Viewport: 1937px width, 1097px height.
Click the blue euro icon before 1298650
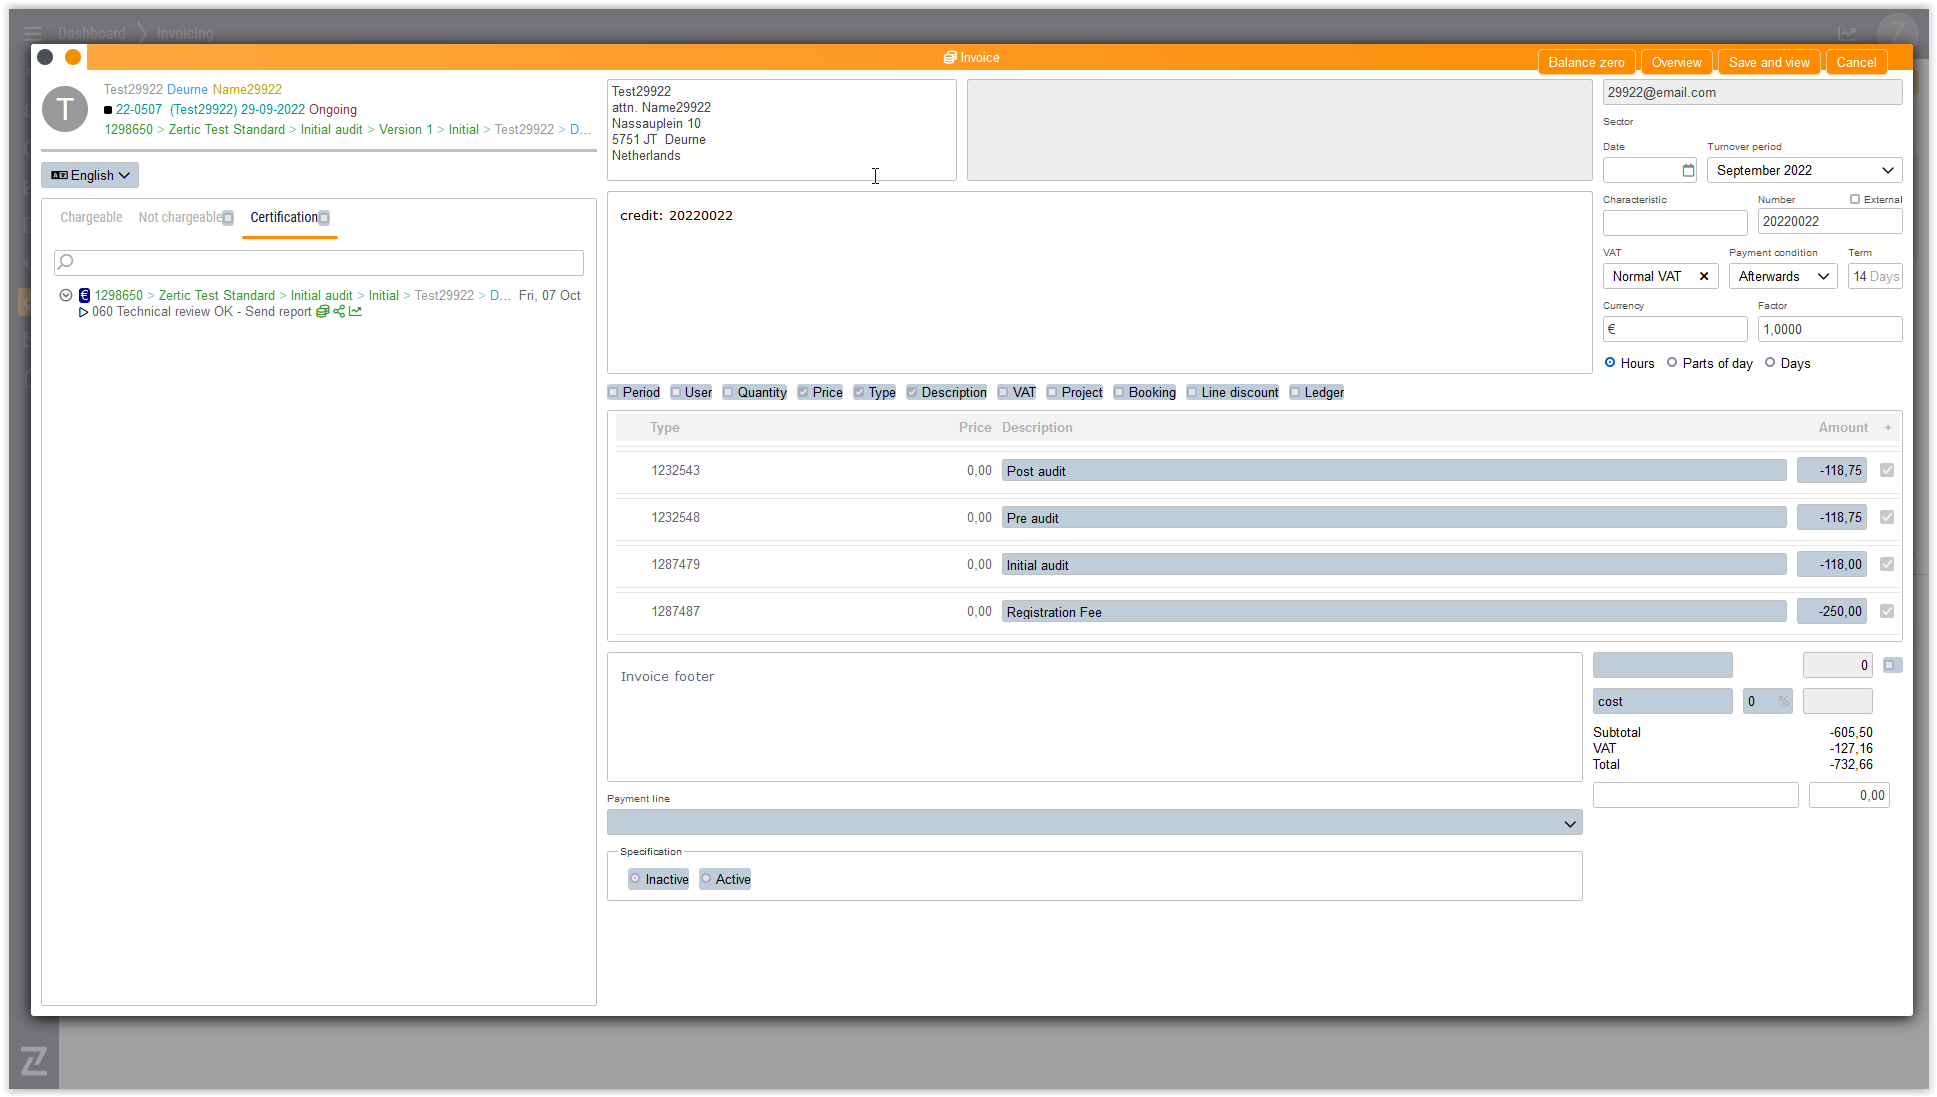coord(84,296)
